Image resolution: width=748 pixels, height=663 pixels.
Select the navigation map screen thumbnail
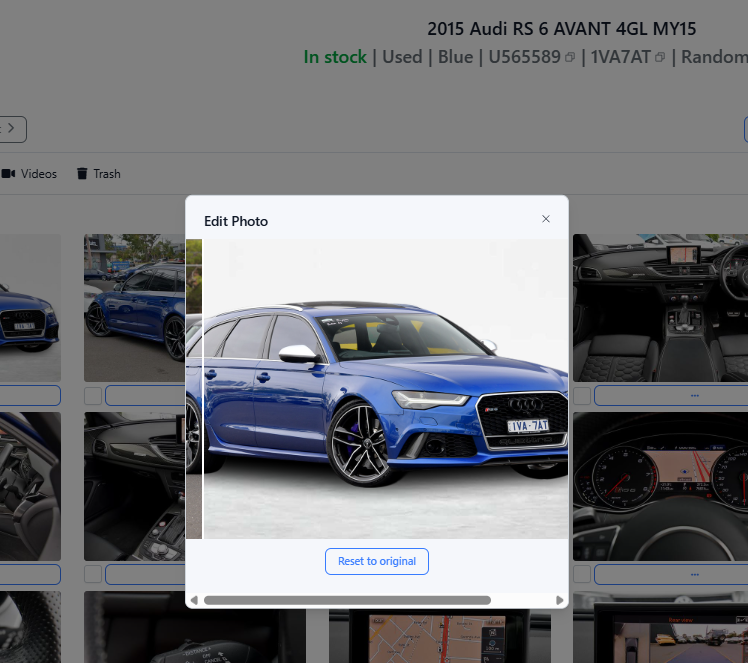pos(439,636)
